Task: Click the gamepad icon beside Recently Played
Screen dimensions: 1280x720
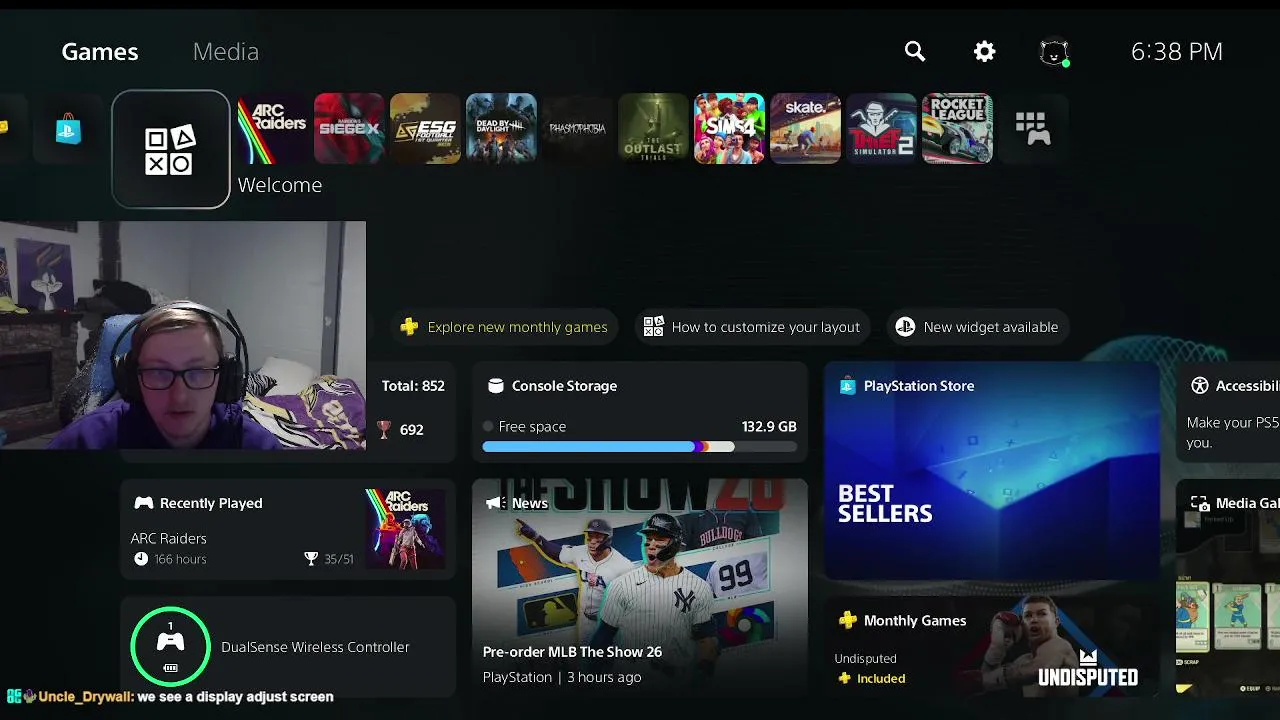Action: (x=144, y=503)
